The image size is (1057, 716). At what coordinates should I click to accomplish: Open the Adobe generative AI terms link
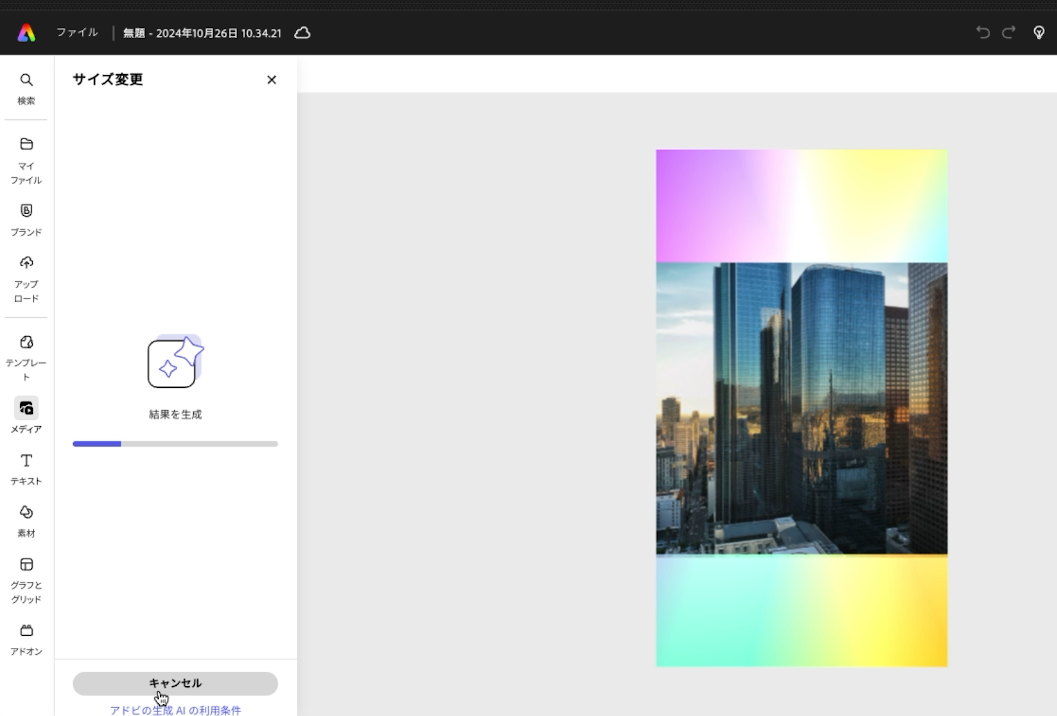click(x=175, y=710)
